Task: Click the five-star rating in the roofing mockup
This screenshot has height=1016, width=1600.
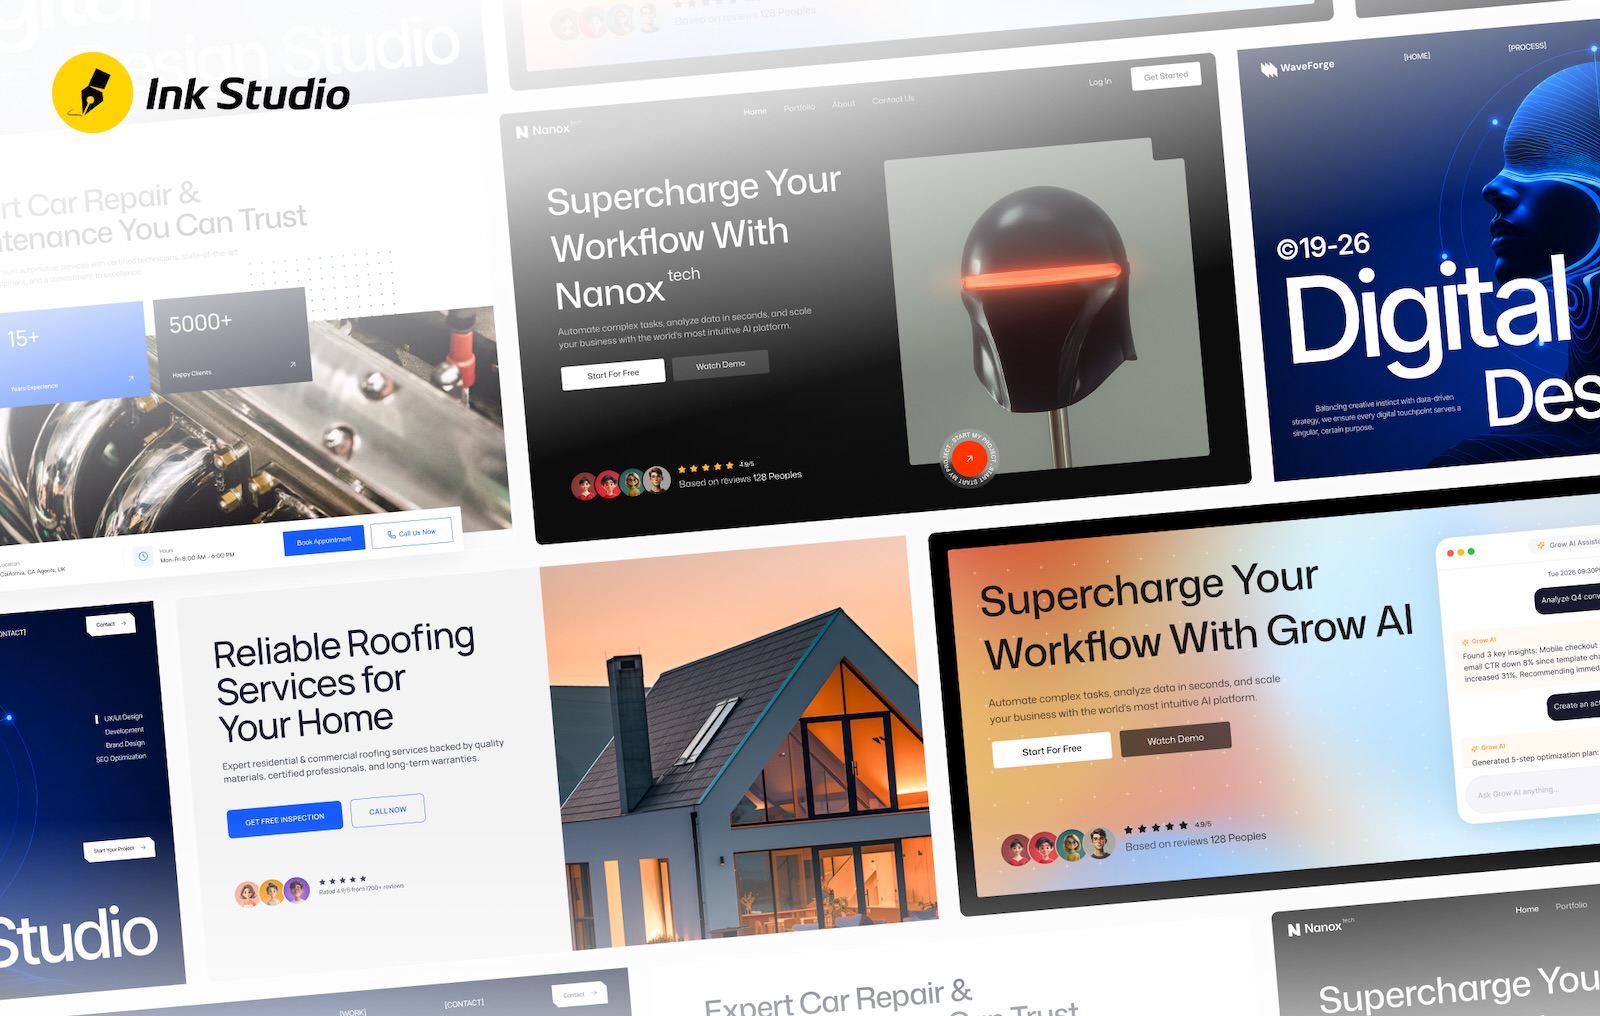Action: coord(342,880)
